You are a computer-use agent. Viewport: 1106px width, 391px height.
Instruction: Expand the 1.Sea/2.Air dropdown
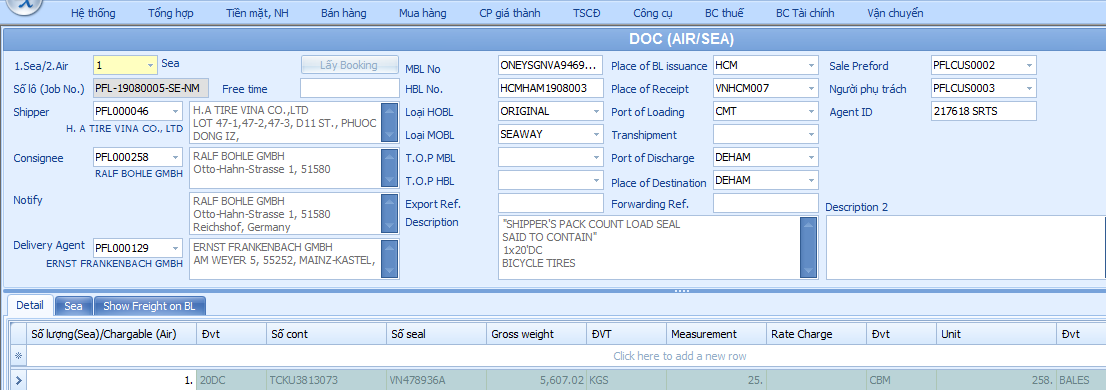click(x=150, y=65)
